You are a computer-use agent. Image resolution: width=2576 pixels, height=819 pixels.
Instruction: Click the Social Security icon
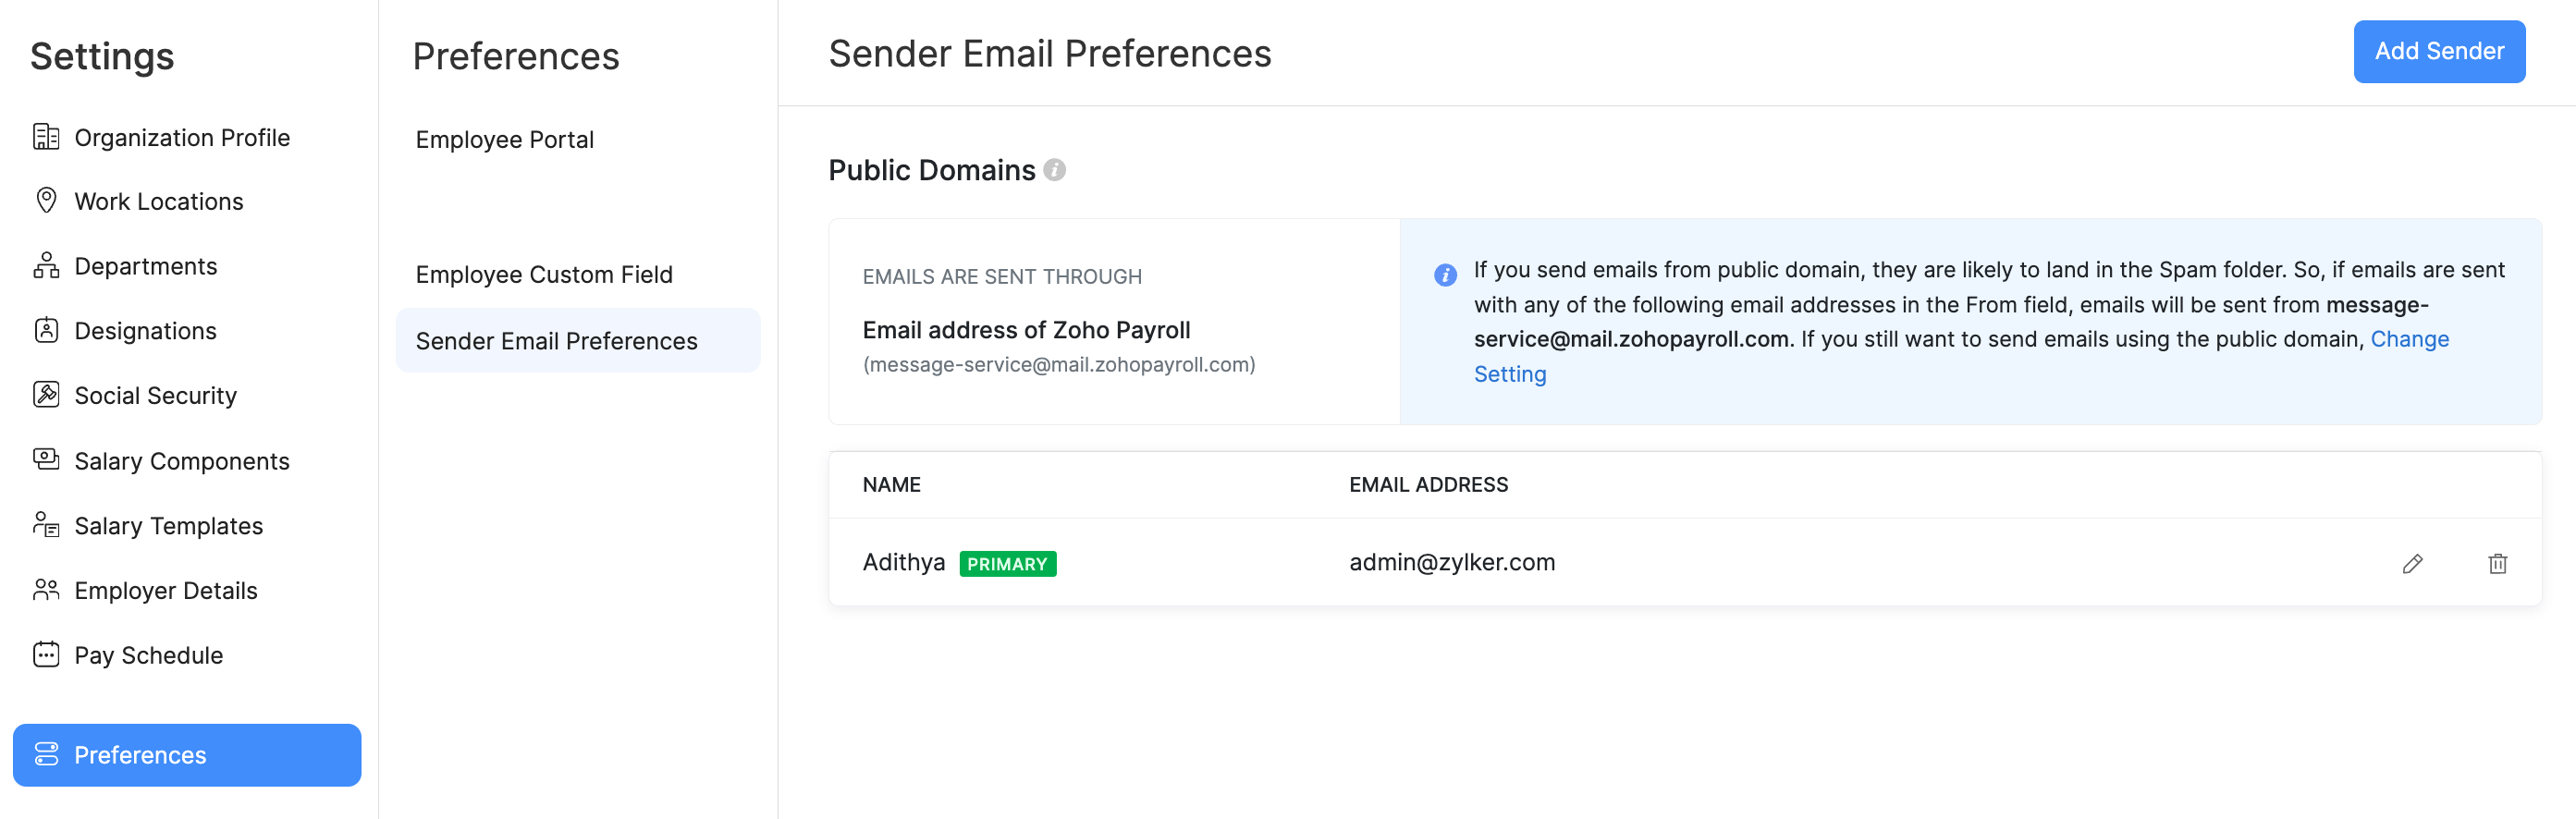46,395
